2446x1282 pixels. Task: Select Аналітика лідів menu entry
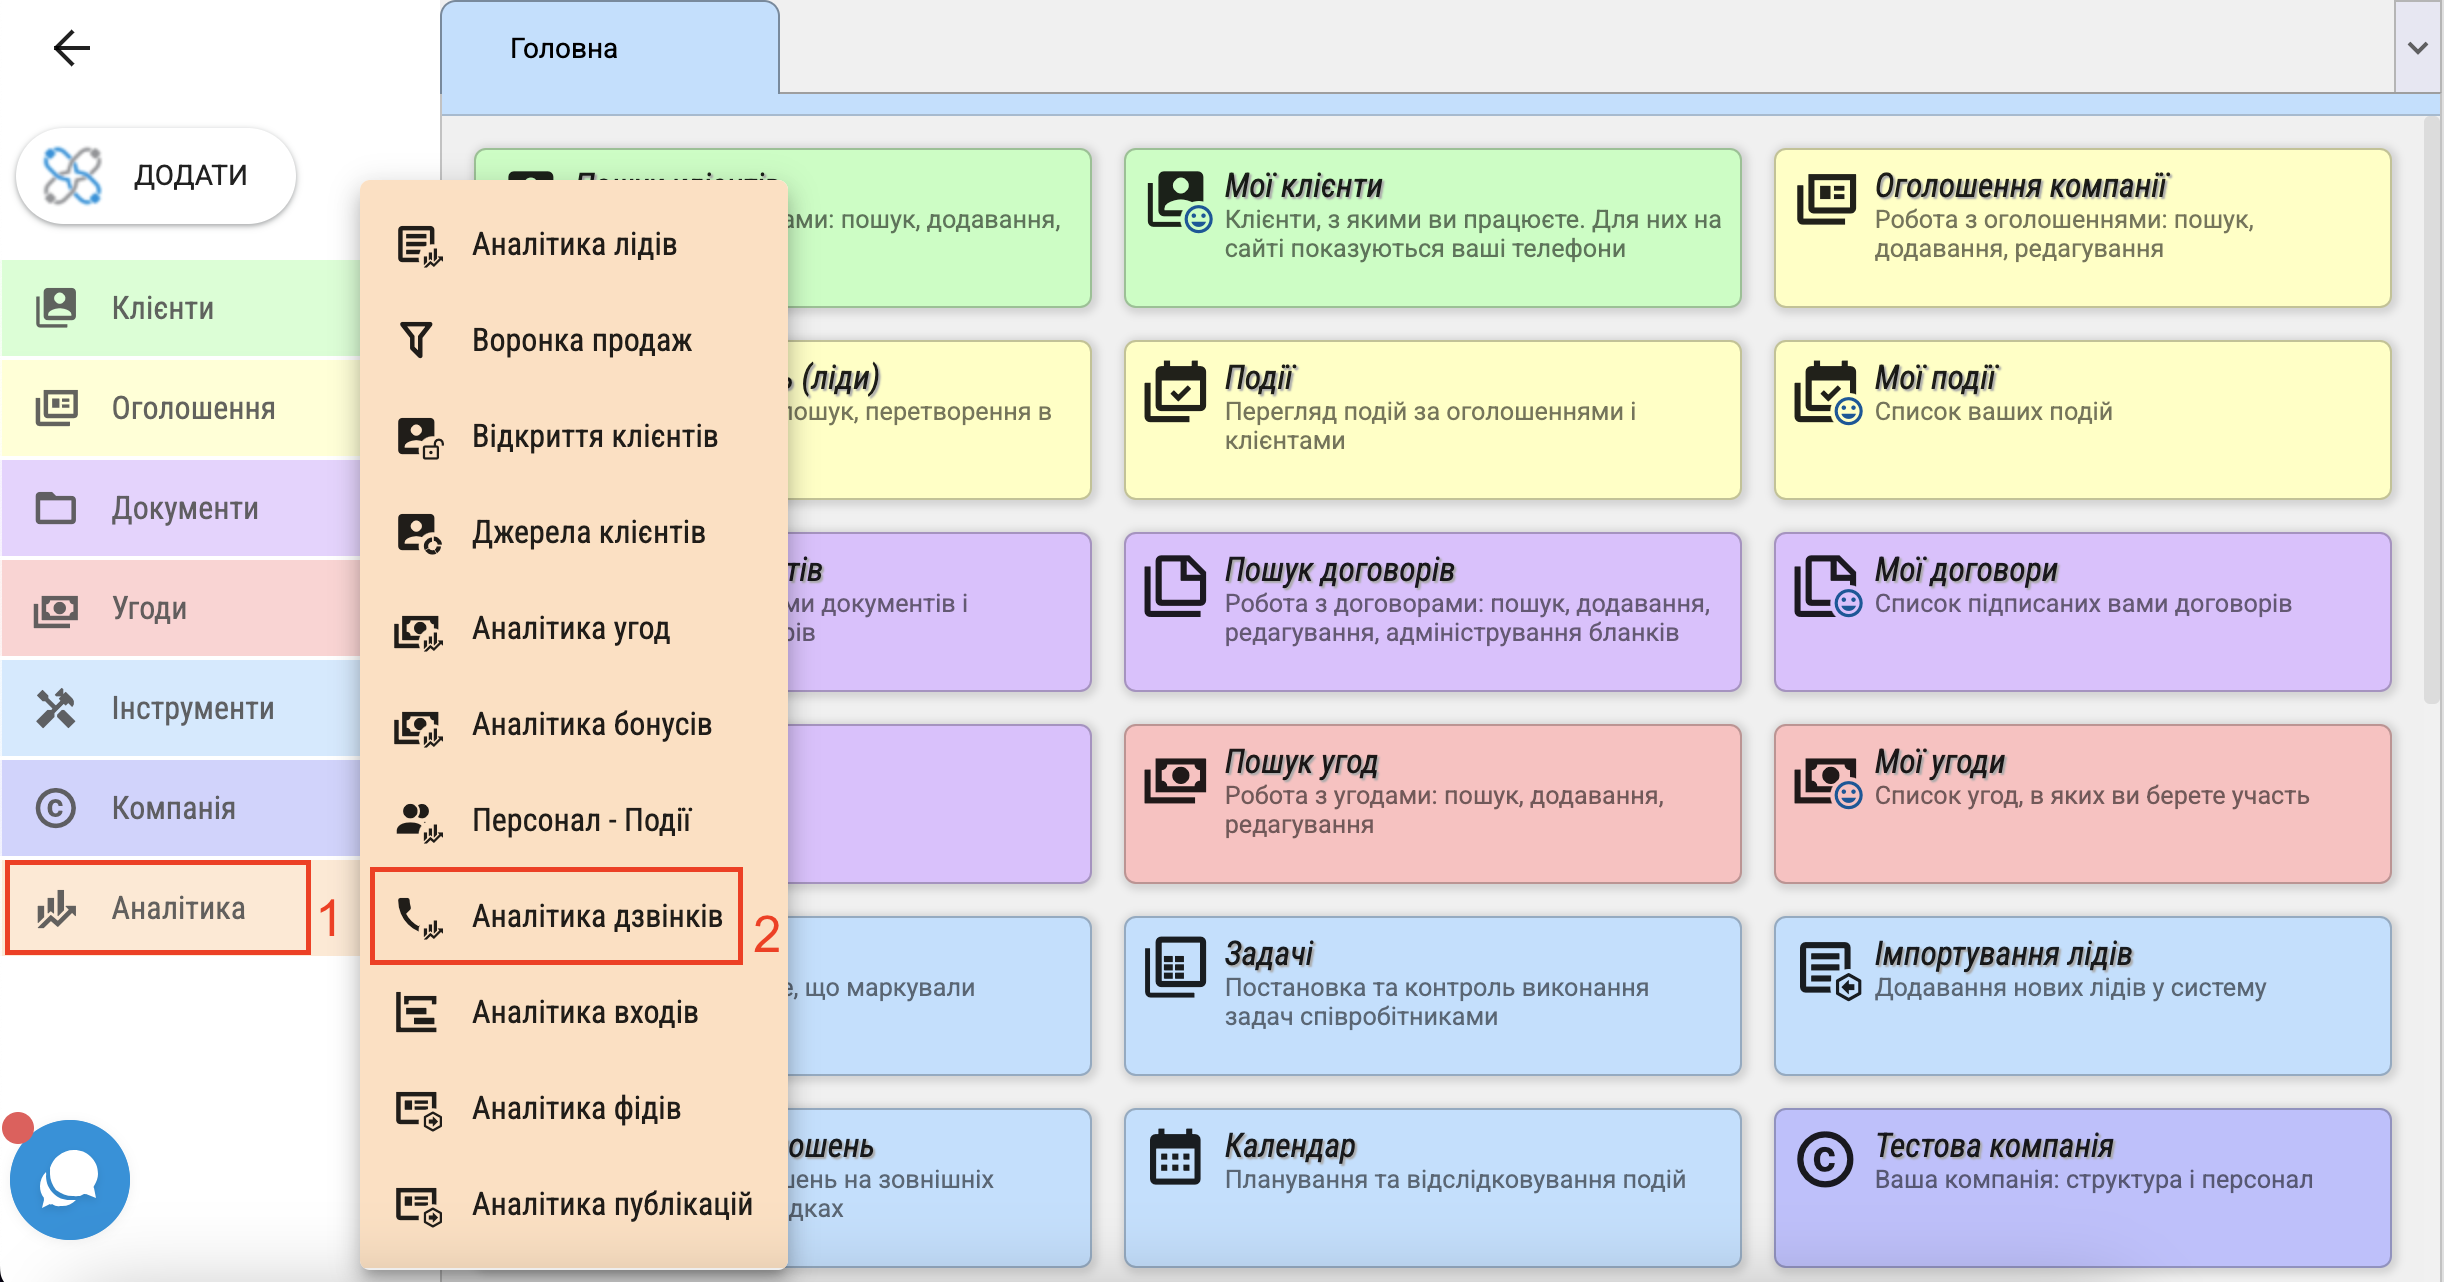[x=574, y=244]
